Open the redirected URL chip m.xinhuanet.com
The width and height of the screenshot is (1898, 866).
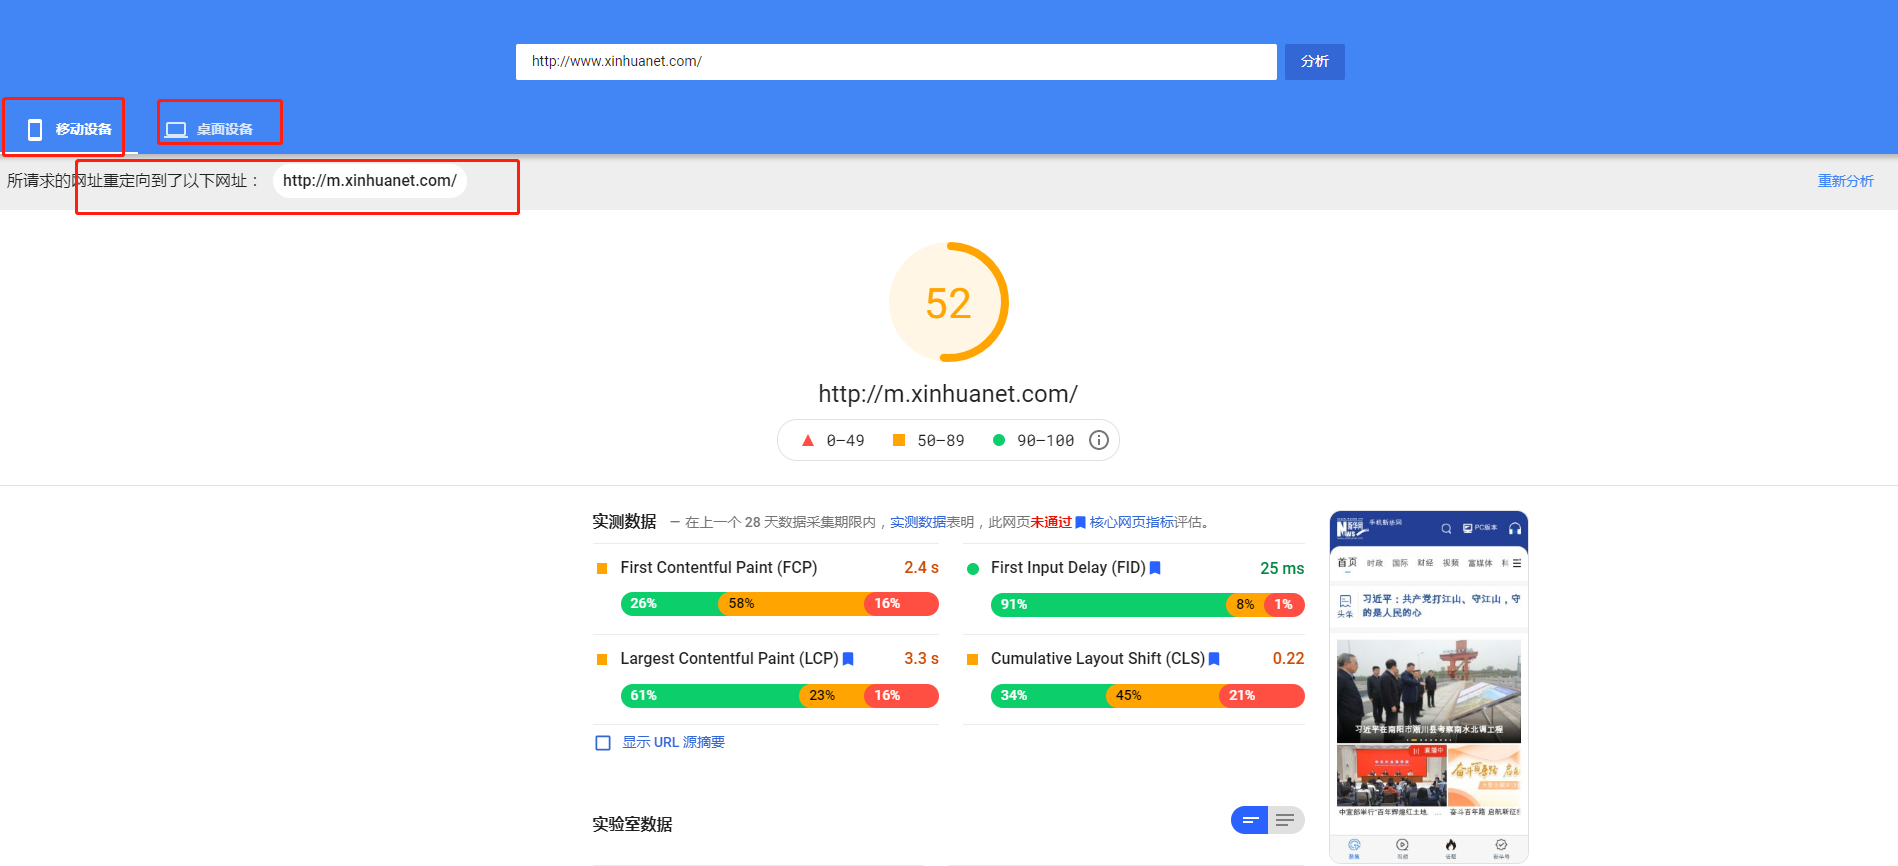(x=369, y=181)
